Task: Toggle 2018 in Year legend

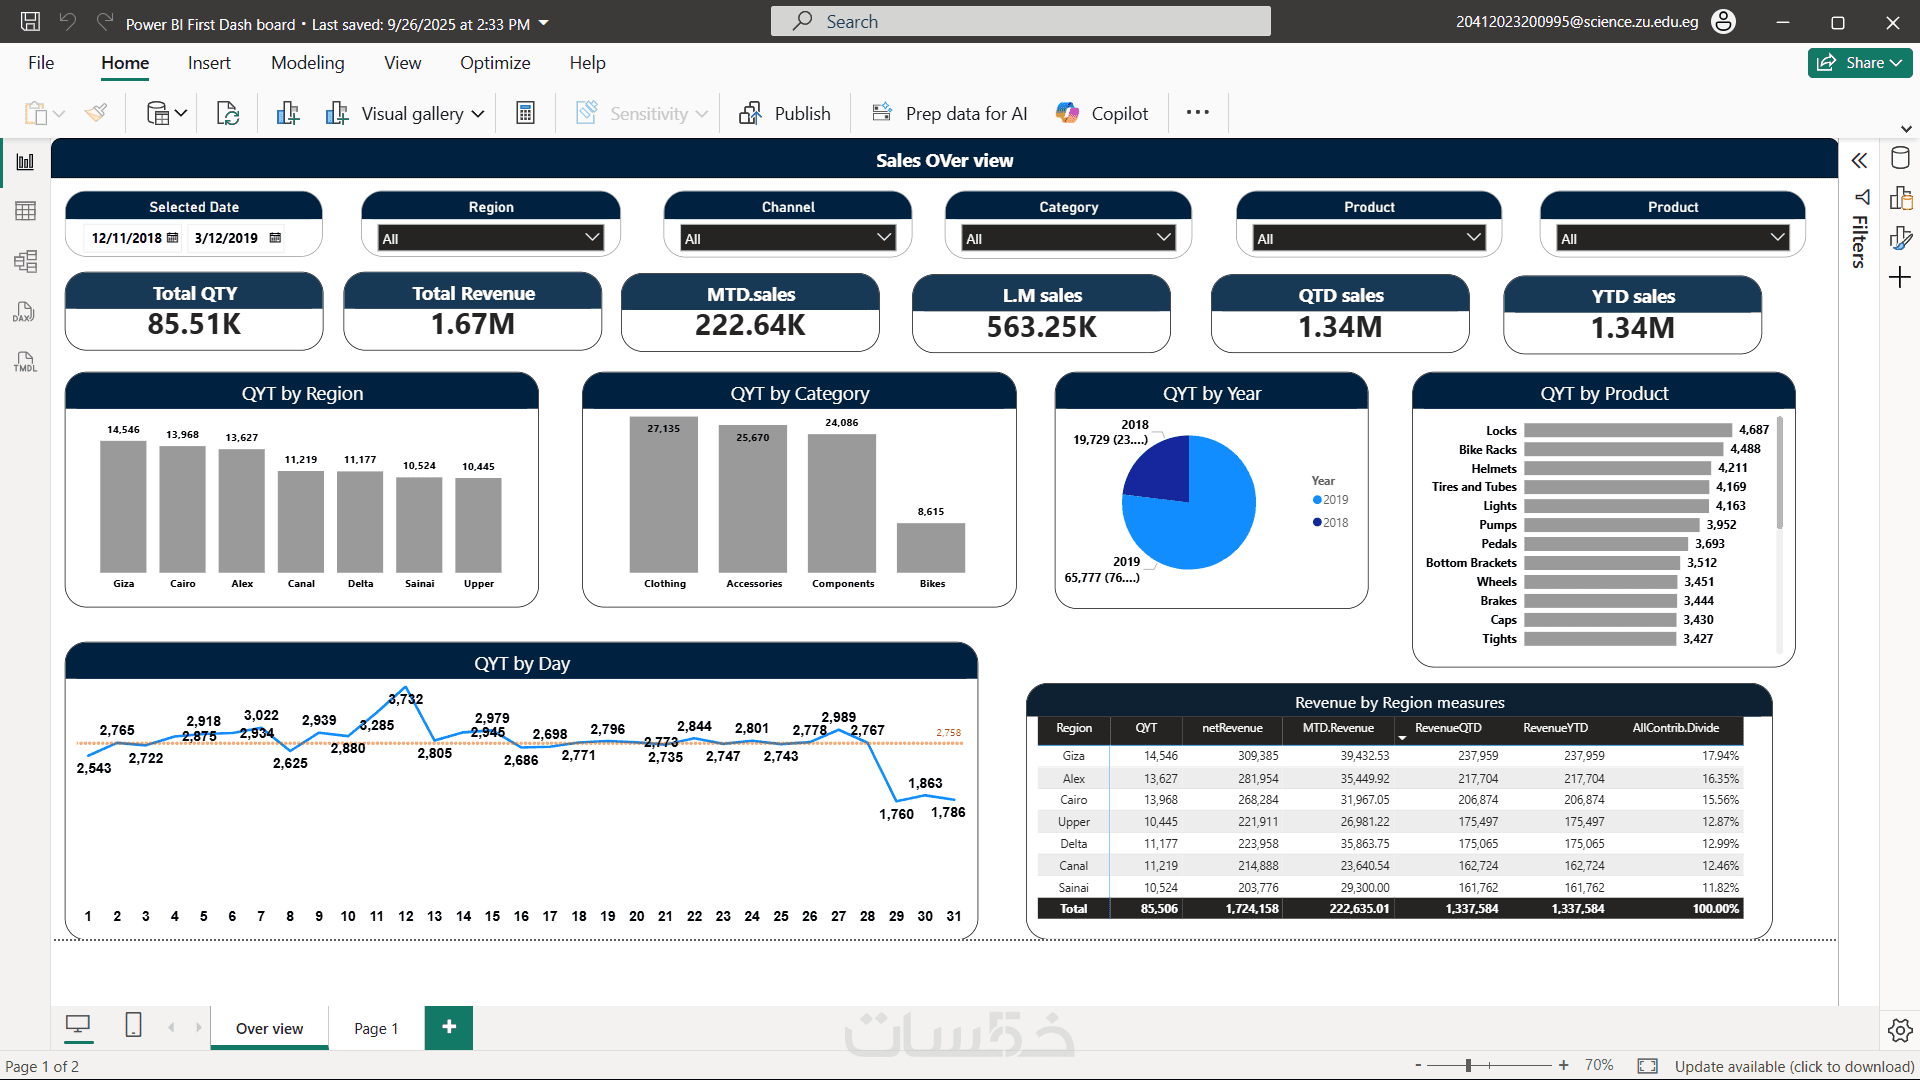Action: (x=1331, y=523)
